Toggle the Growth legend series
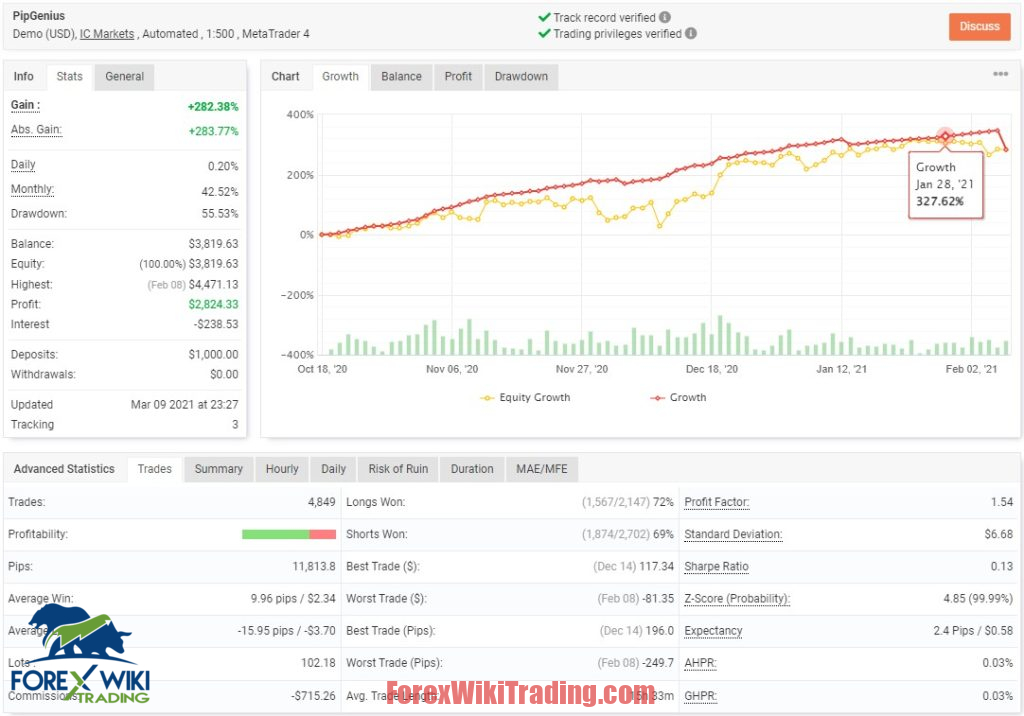 pyautogui.click(x=679, y=397)
